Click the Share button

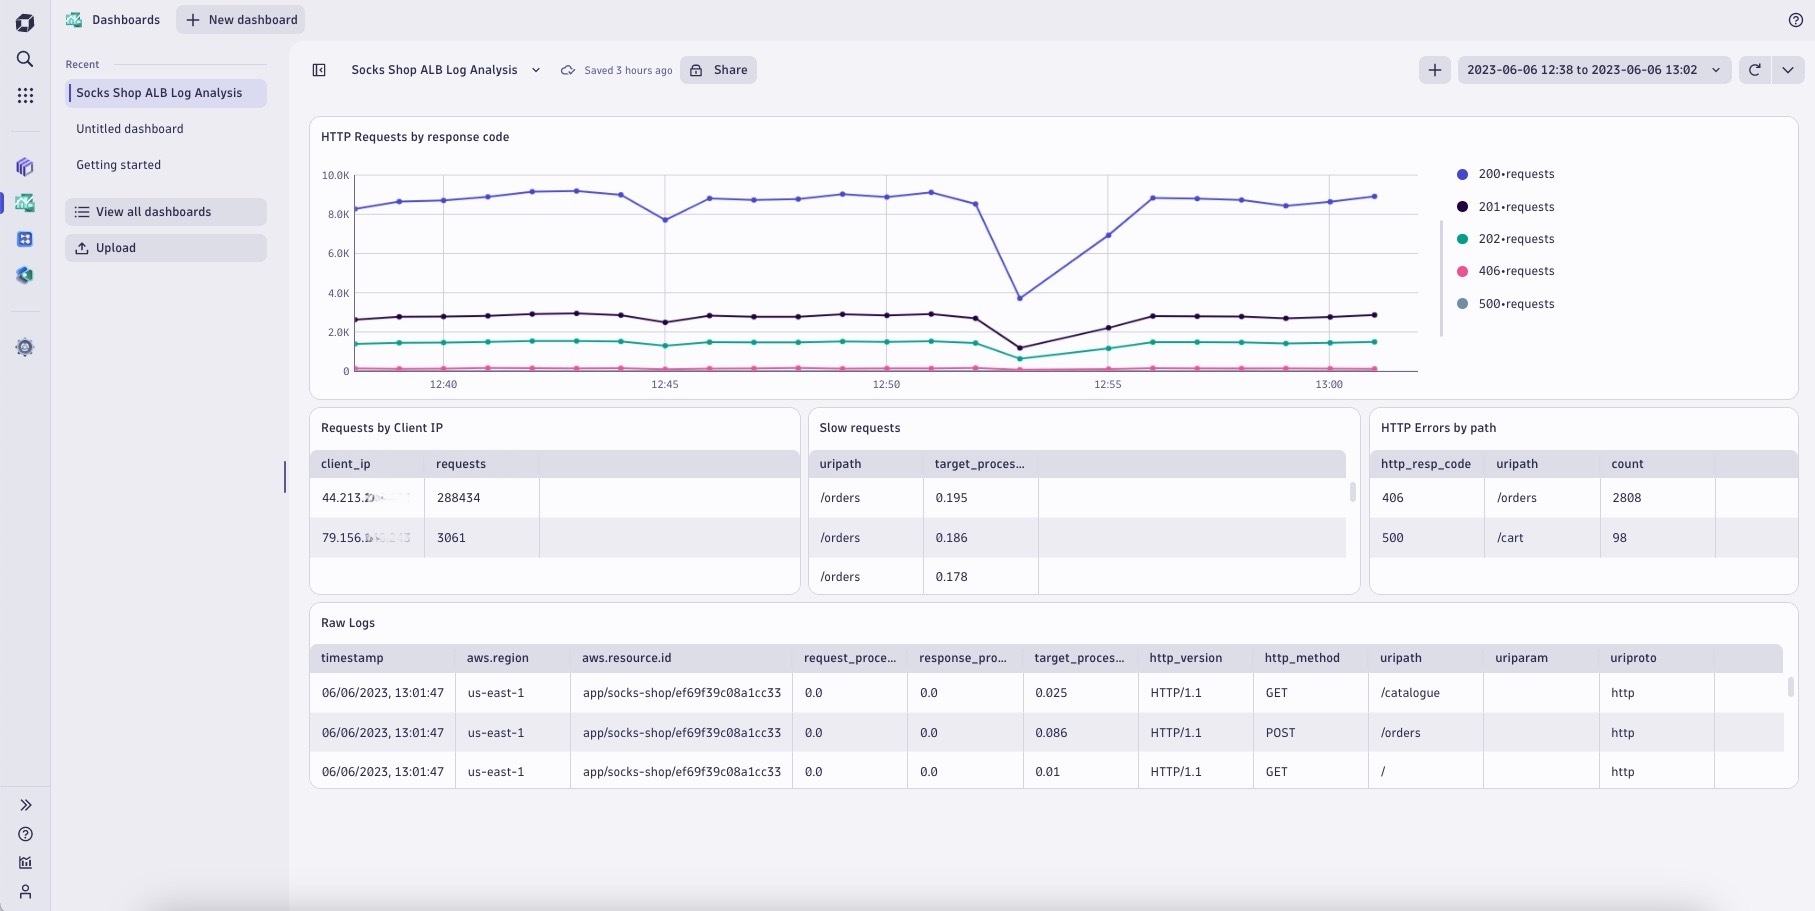click(x=718, y=70)
